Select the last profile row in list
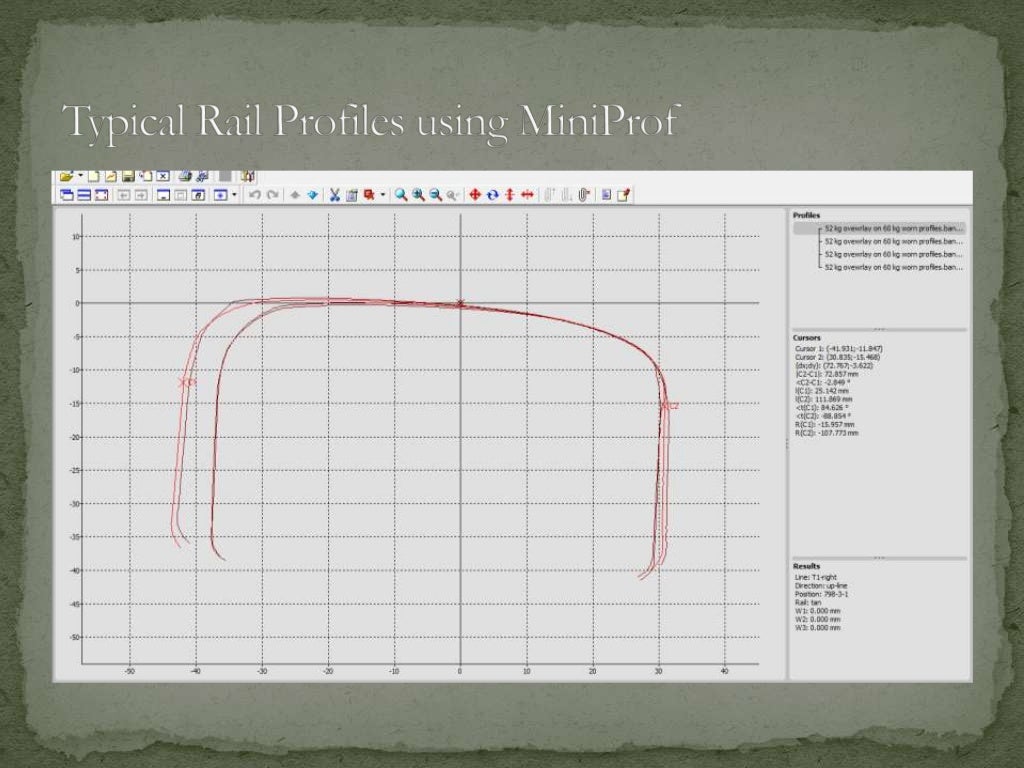Screen dimensions: 1024x768 click(893, 268)
